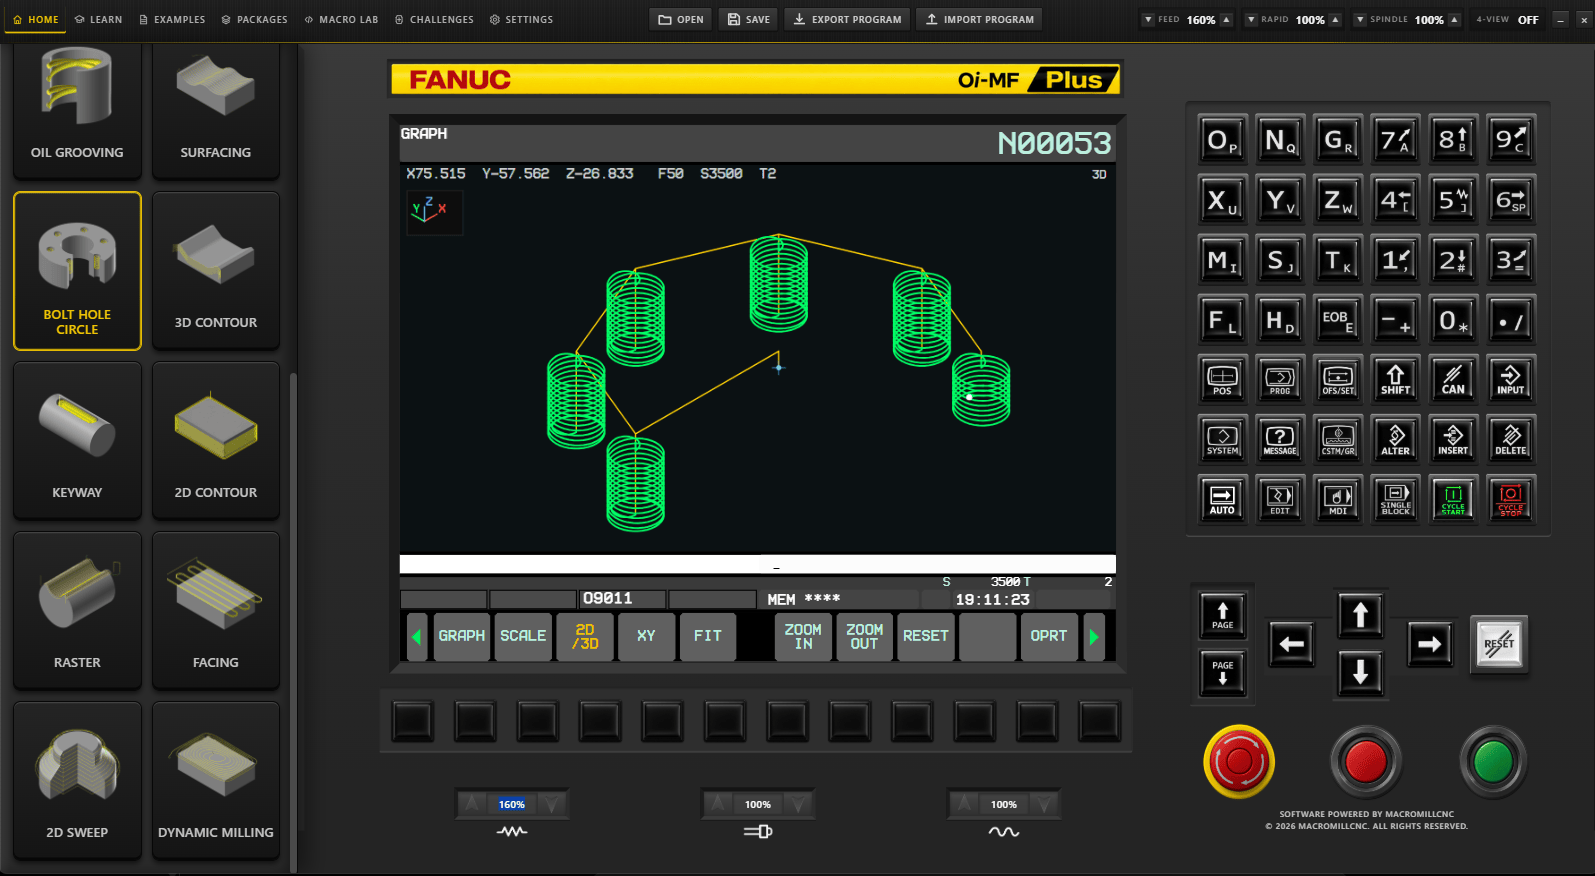Open the EXAMPLES tab
Screen dimensions: 1595x876
(x=172, y=19)
